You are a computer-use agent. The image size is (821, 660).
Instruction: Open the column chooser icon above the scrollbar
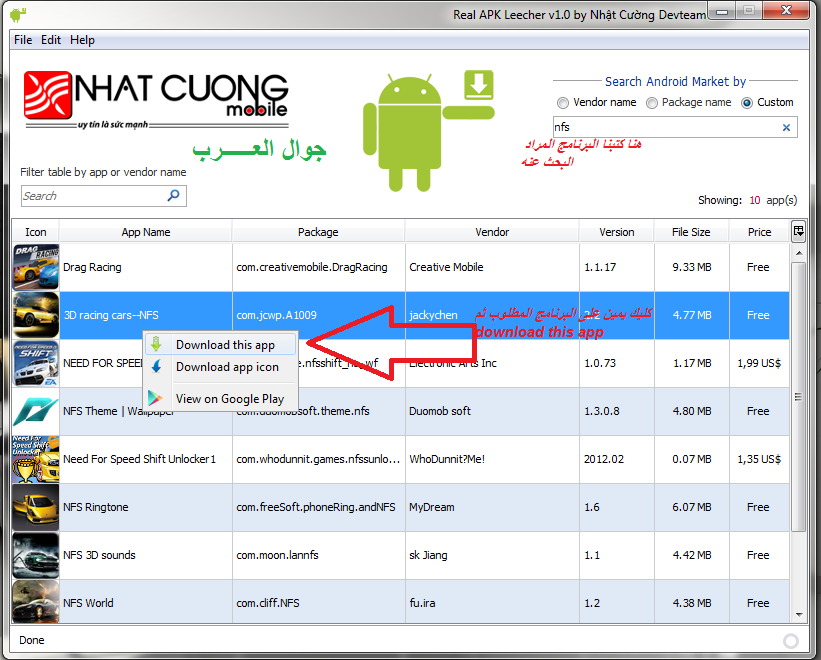click(x=798, y=231)
